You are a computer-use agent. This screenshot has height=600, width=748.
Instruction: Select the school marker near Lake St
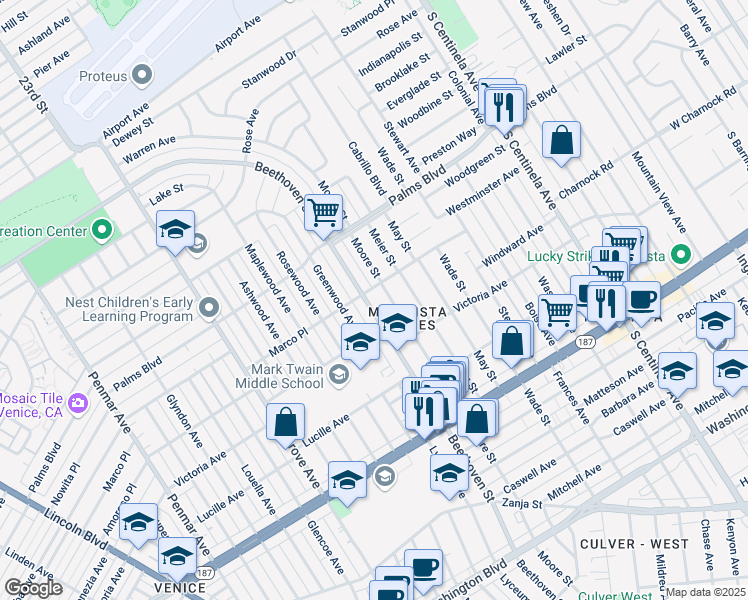[x=176, y=229]
